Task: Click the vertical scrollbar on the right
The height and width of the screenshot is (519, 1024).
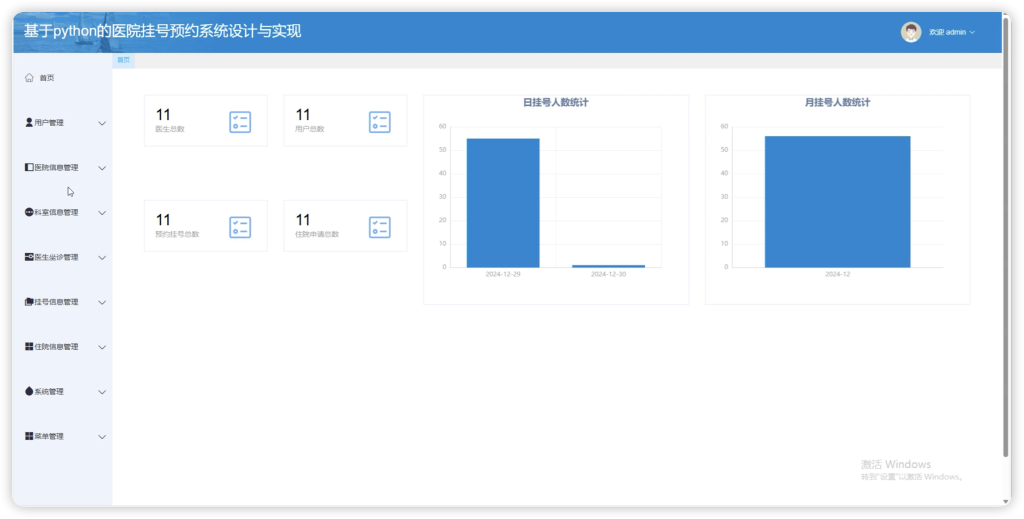Action: pos(1006,238)
